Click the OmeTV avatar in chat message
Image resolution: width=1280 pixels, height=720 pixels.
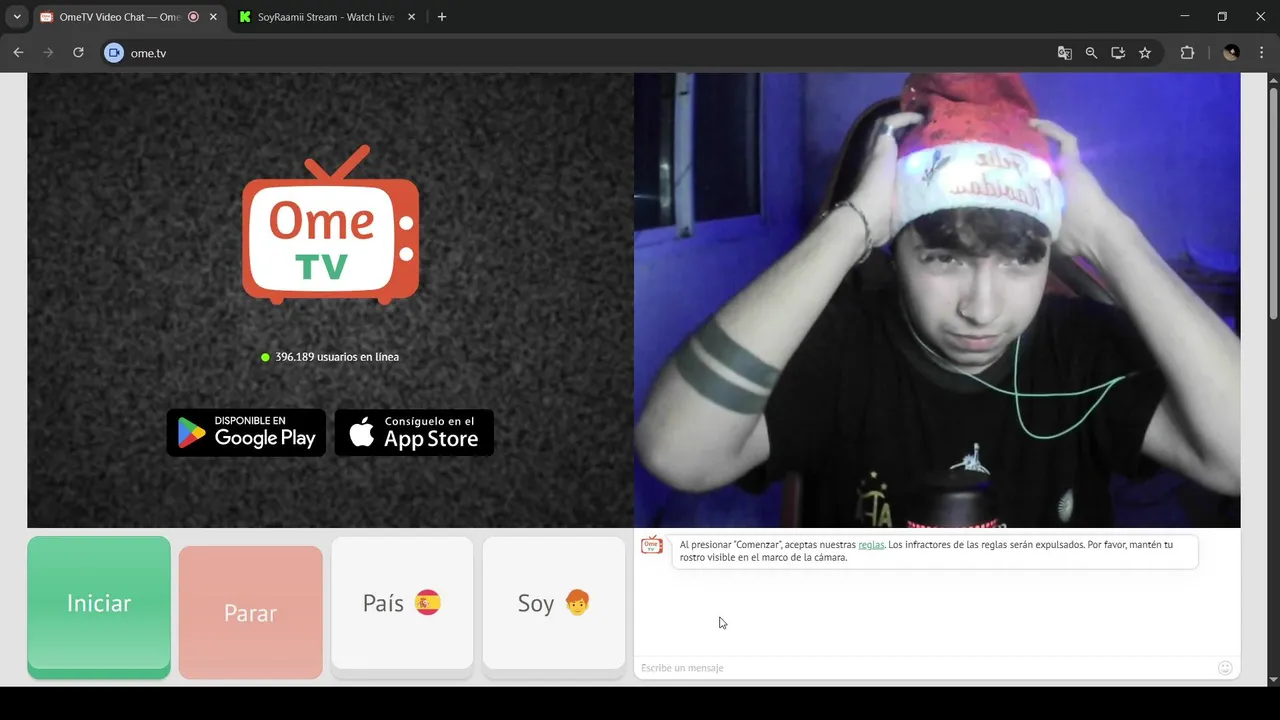[x=652, y=545]
